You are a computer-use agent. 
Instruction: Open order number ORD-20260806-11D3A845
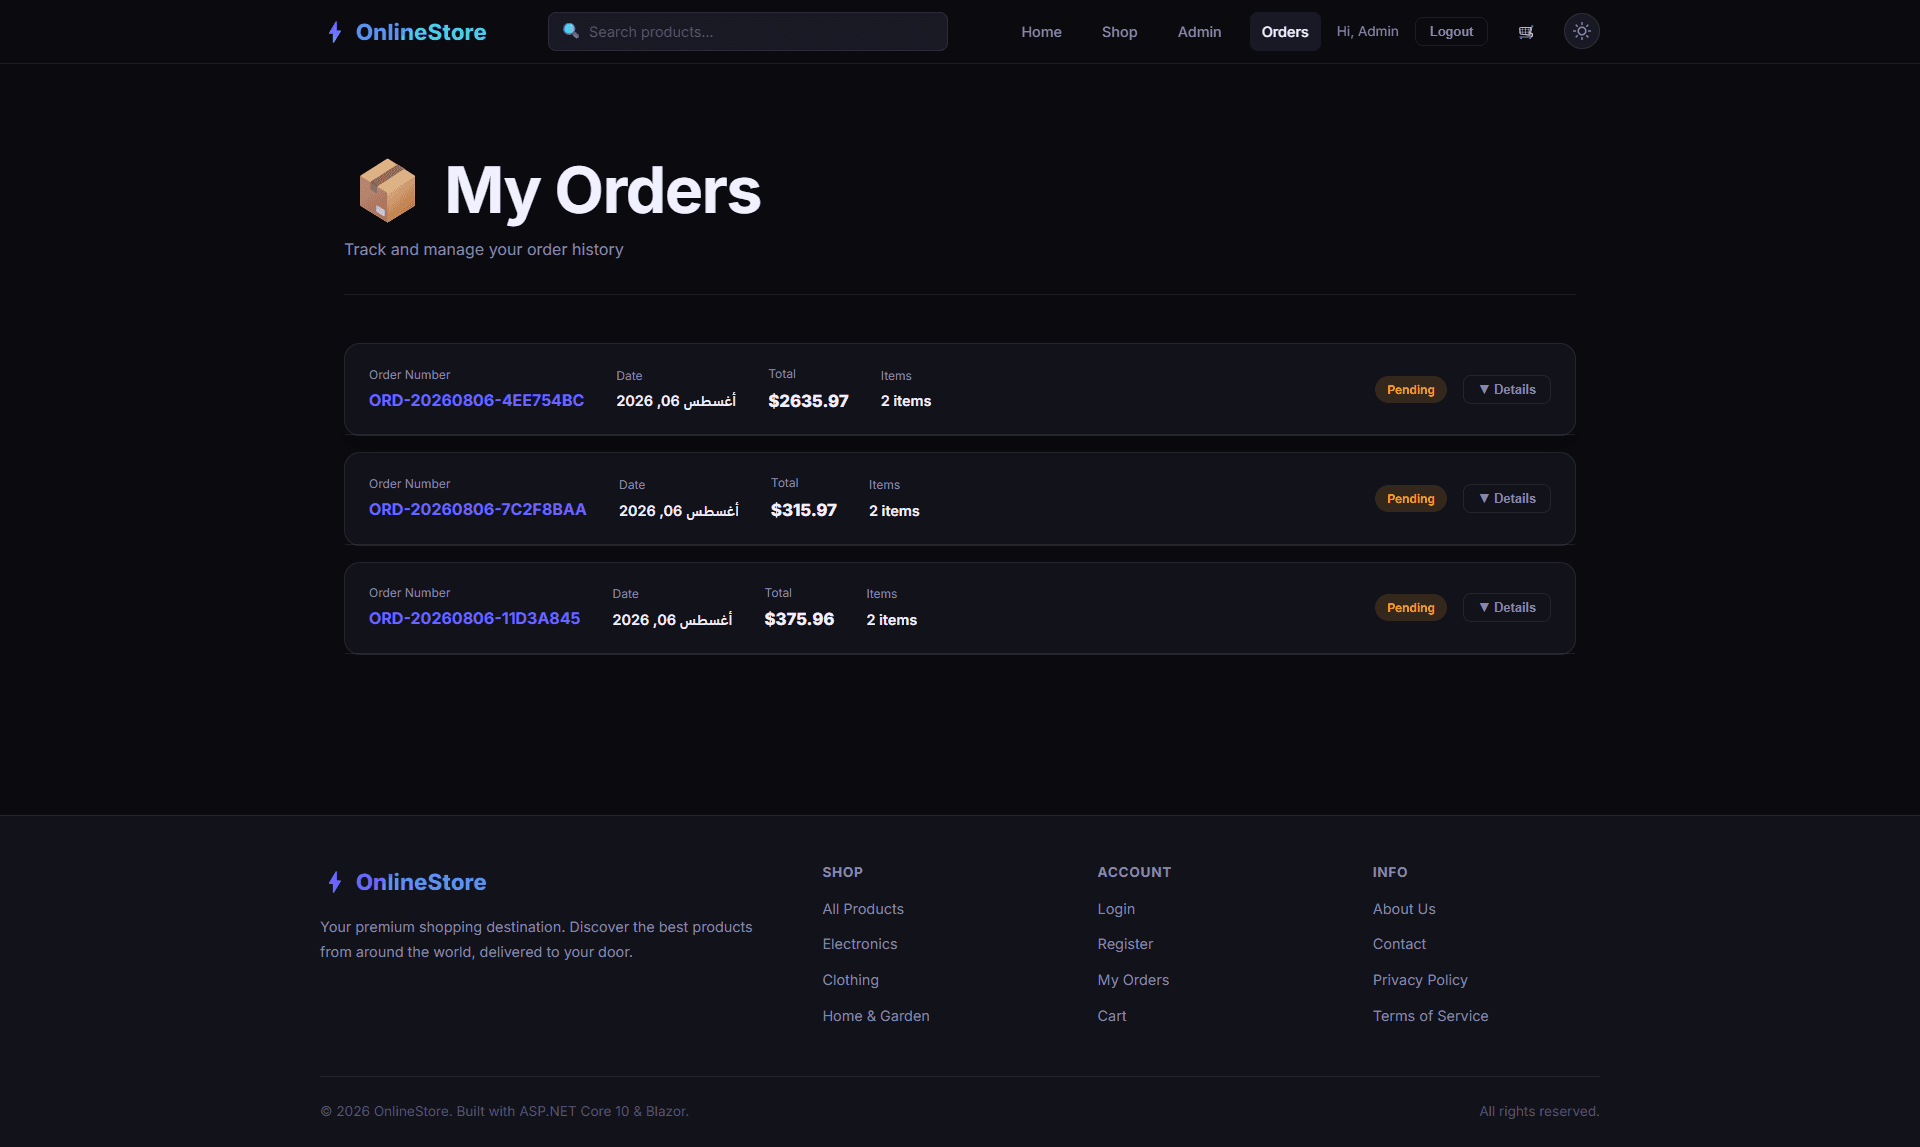[x=474, y=618]
